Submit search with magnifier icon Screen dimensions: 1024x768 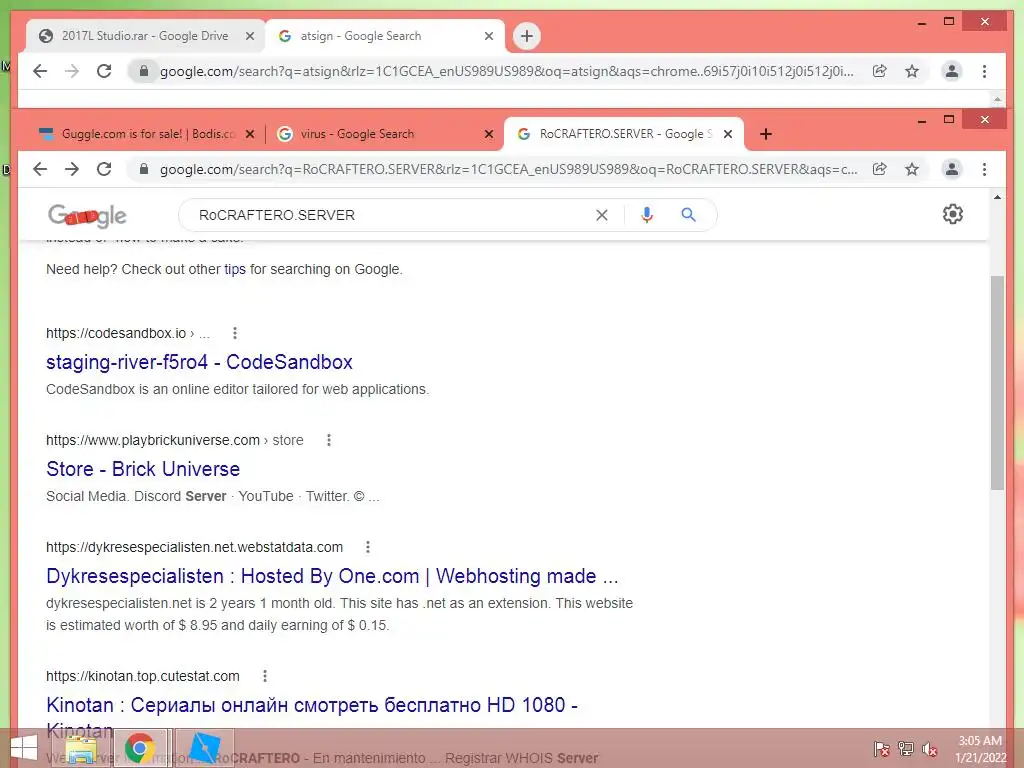tap(688, 215)
